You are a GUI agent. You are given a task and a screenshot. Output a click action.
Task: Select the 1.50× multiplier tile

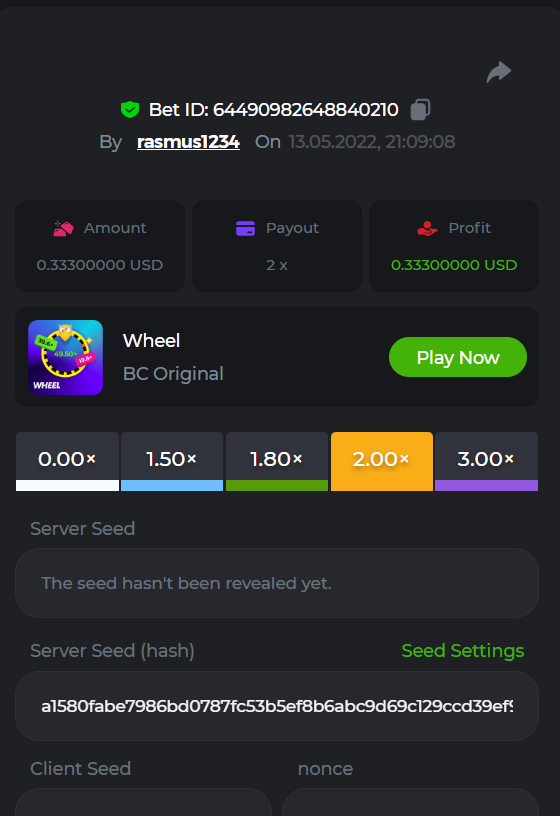172,462
